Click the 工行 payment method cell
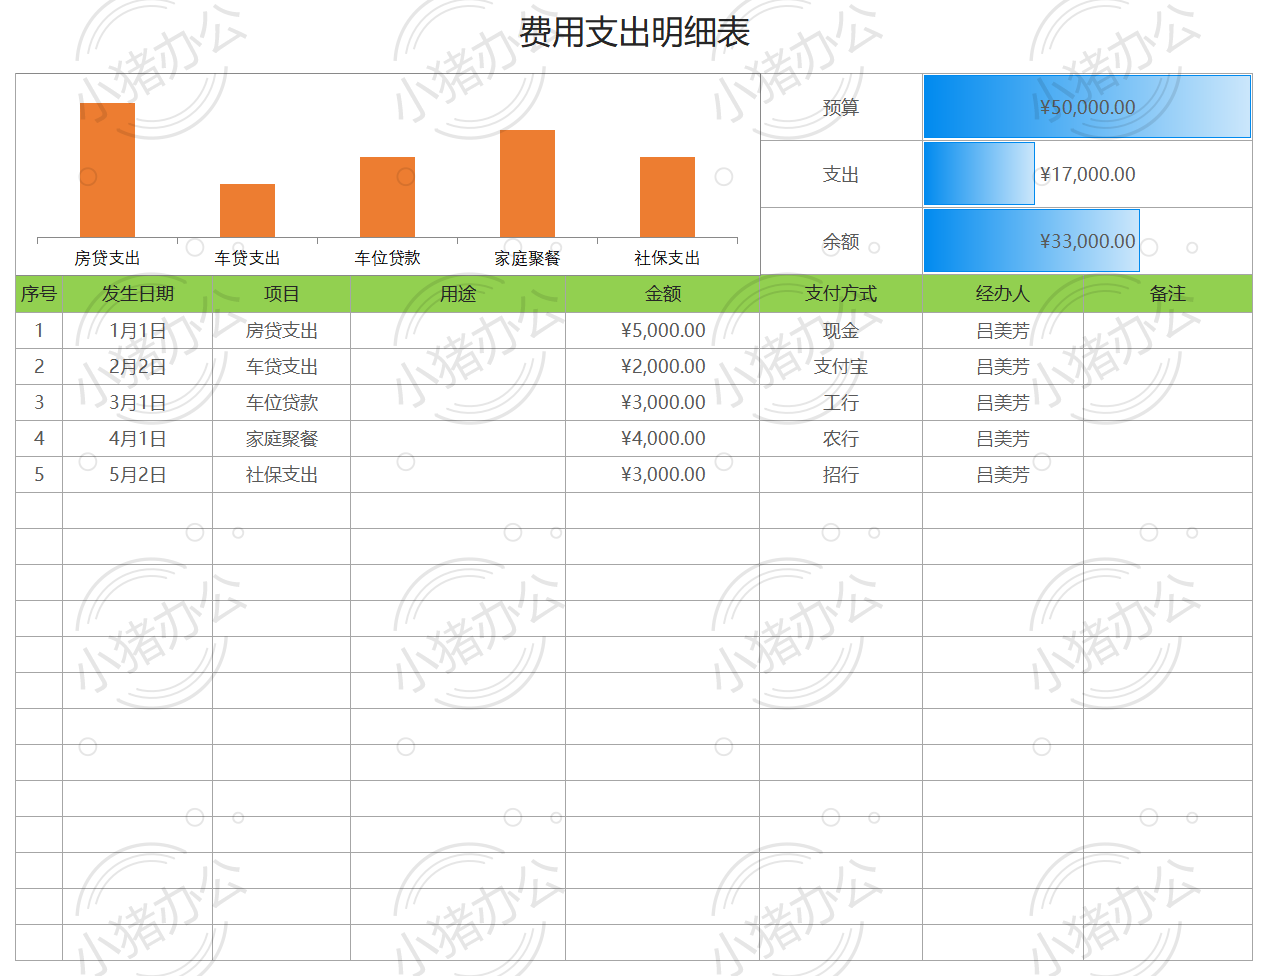The height and width of the screenshot is (976, 1268). pyautogui.click(x=841, y=403)
